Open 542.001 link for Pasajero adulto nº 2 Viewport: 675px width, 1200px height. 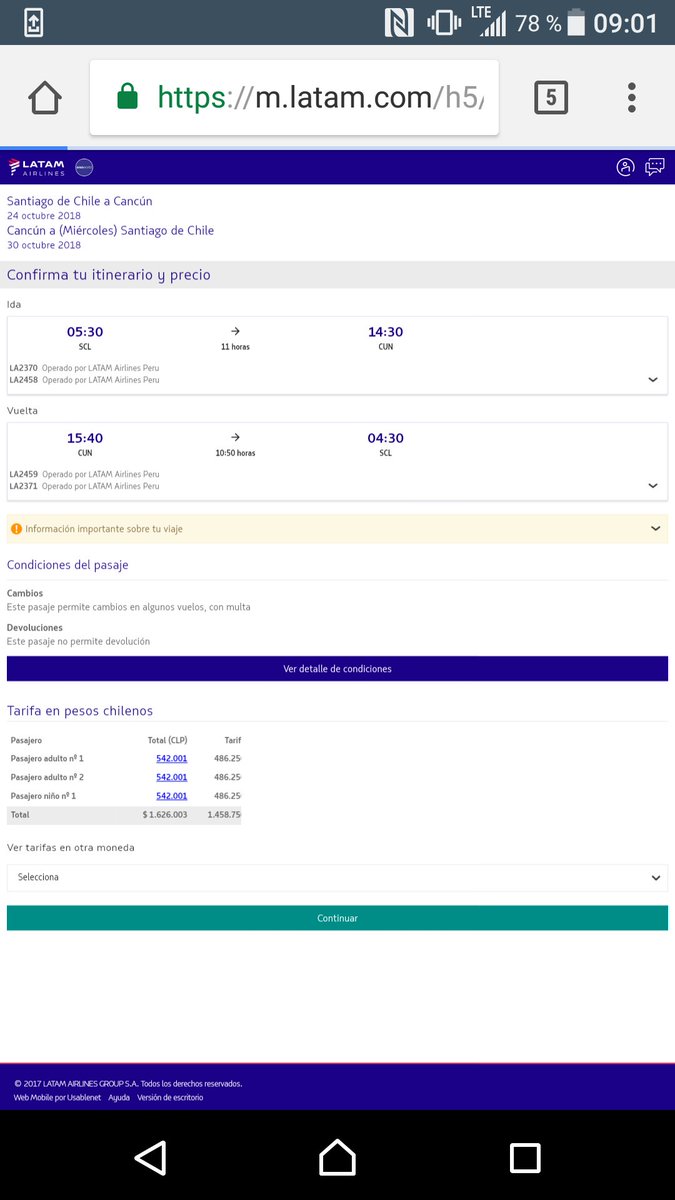(171, 777)
